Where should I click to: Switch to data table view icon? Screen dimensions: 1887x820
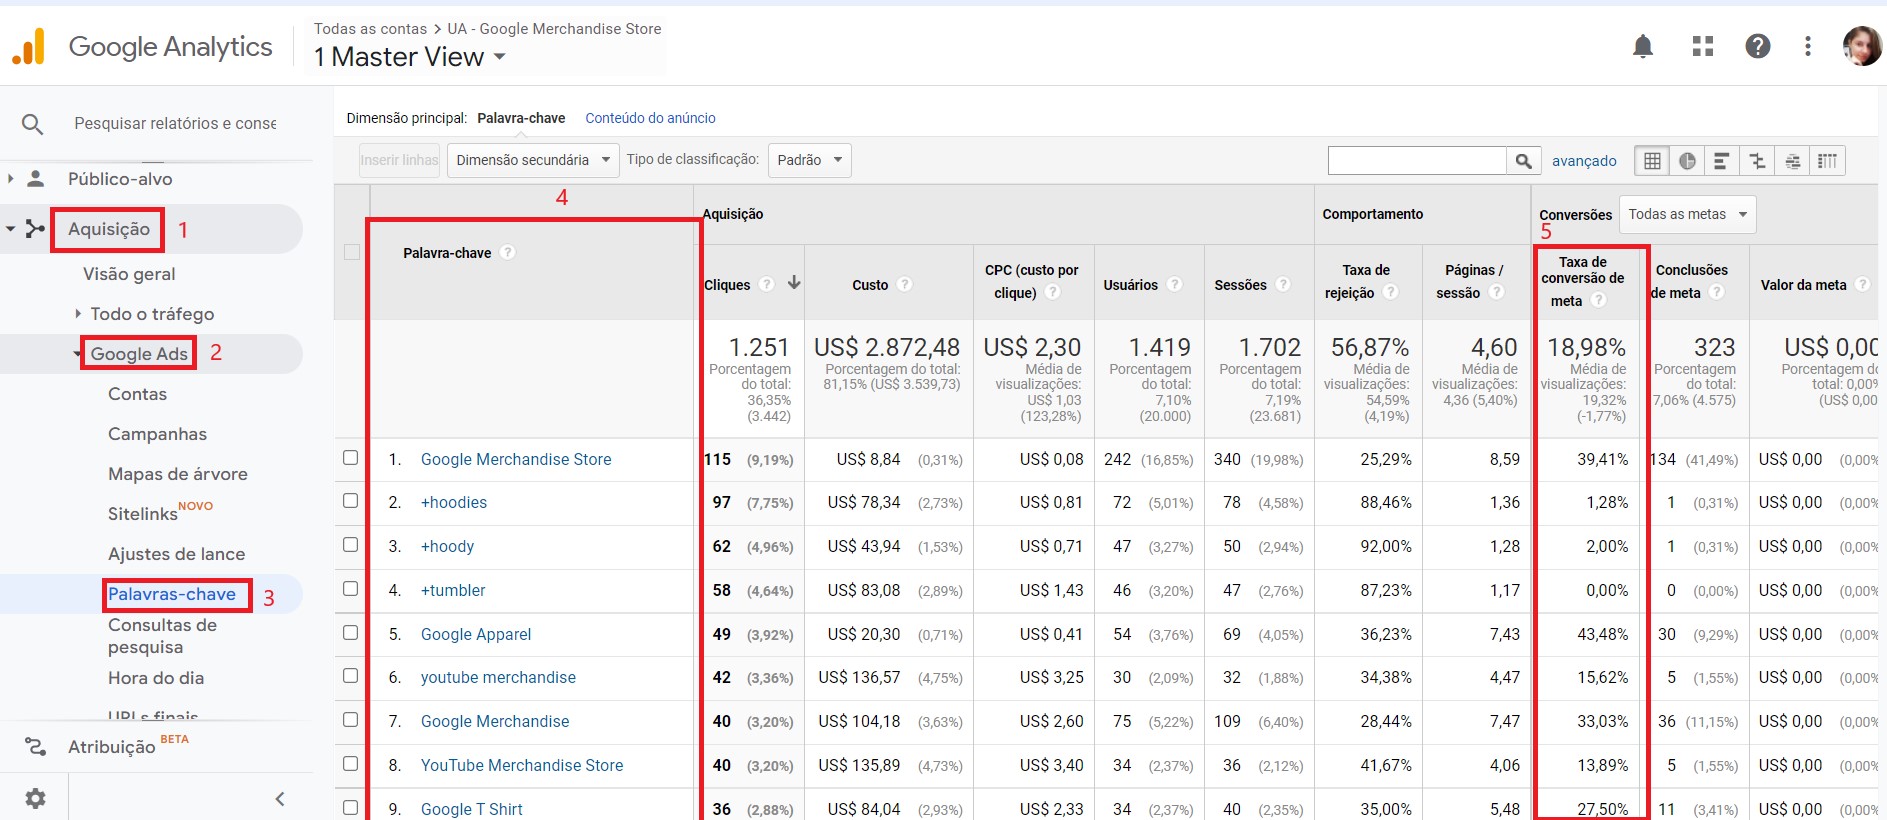click(x=1652, y=161)
